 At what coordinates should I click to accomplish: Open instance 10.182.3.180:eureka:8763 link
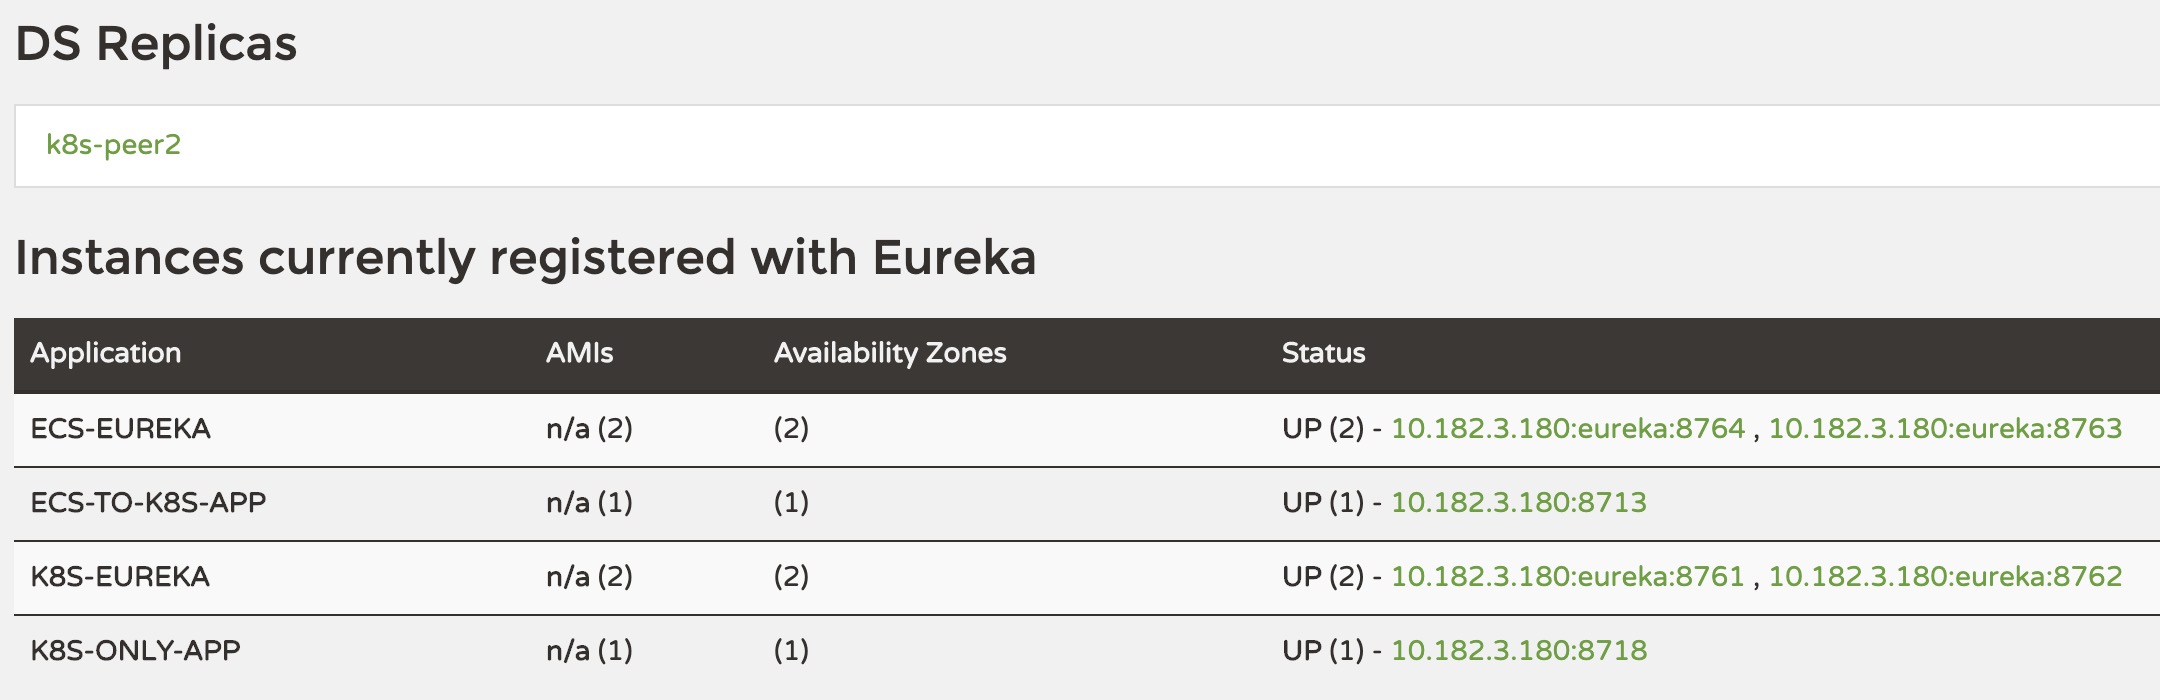pos(1945,428)
